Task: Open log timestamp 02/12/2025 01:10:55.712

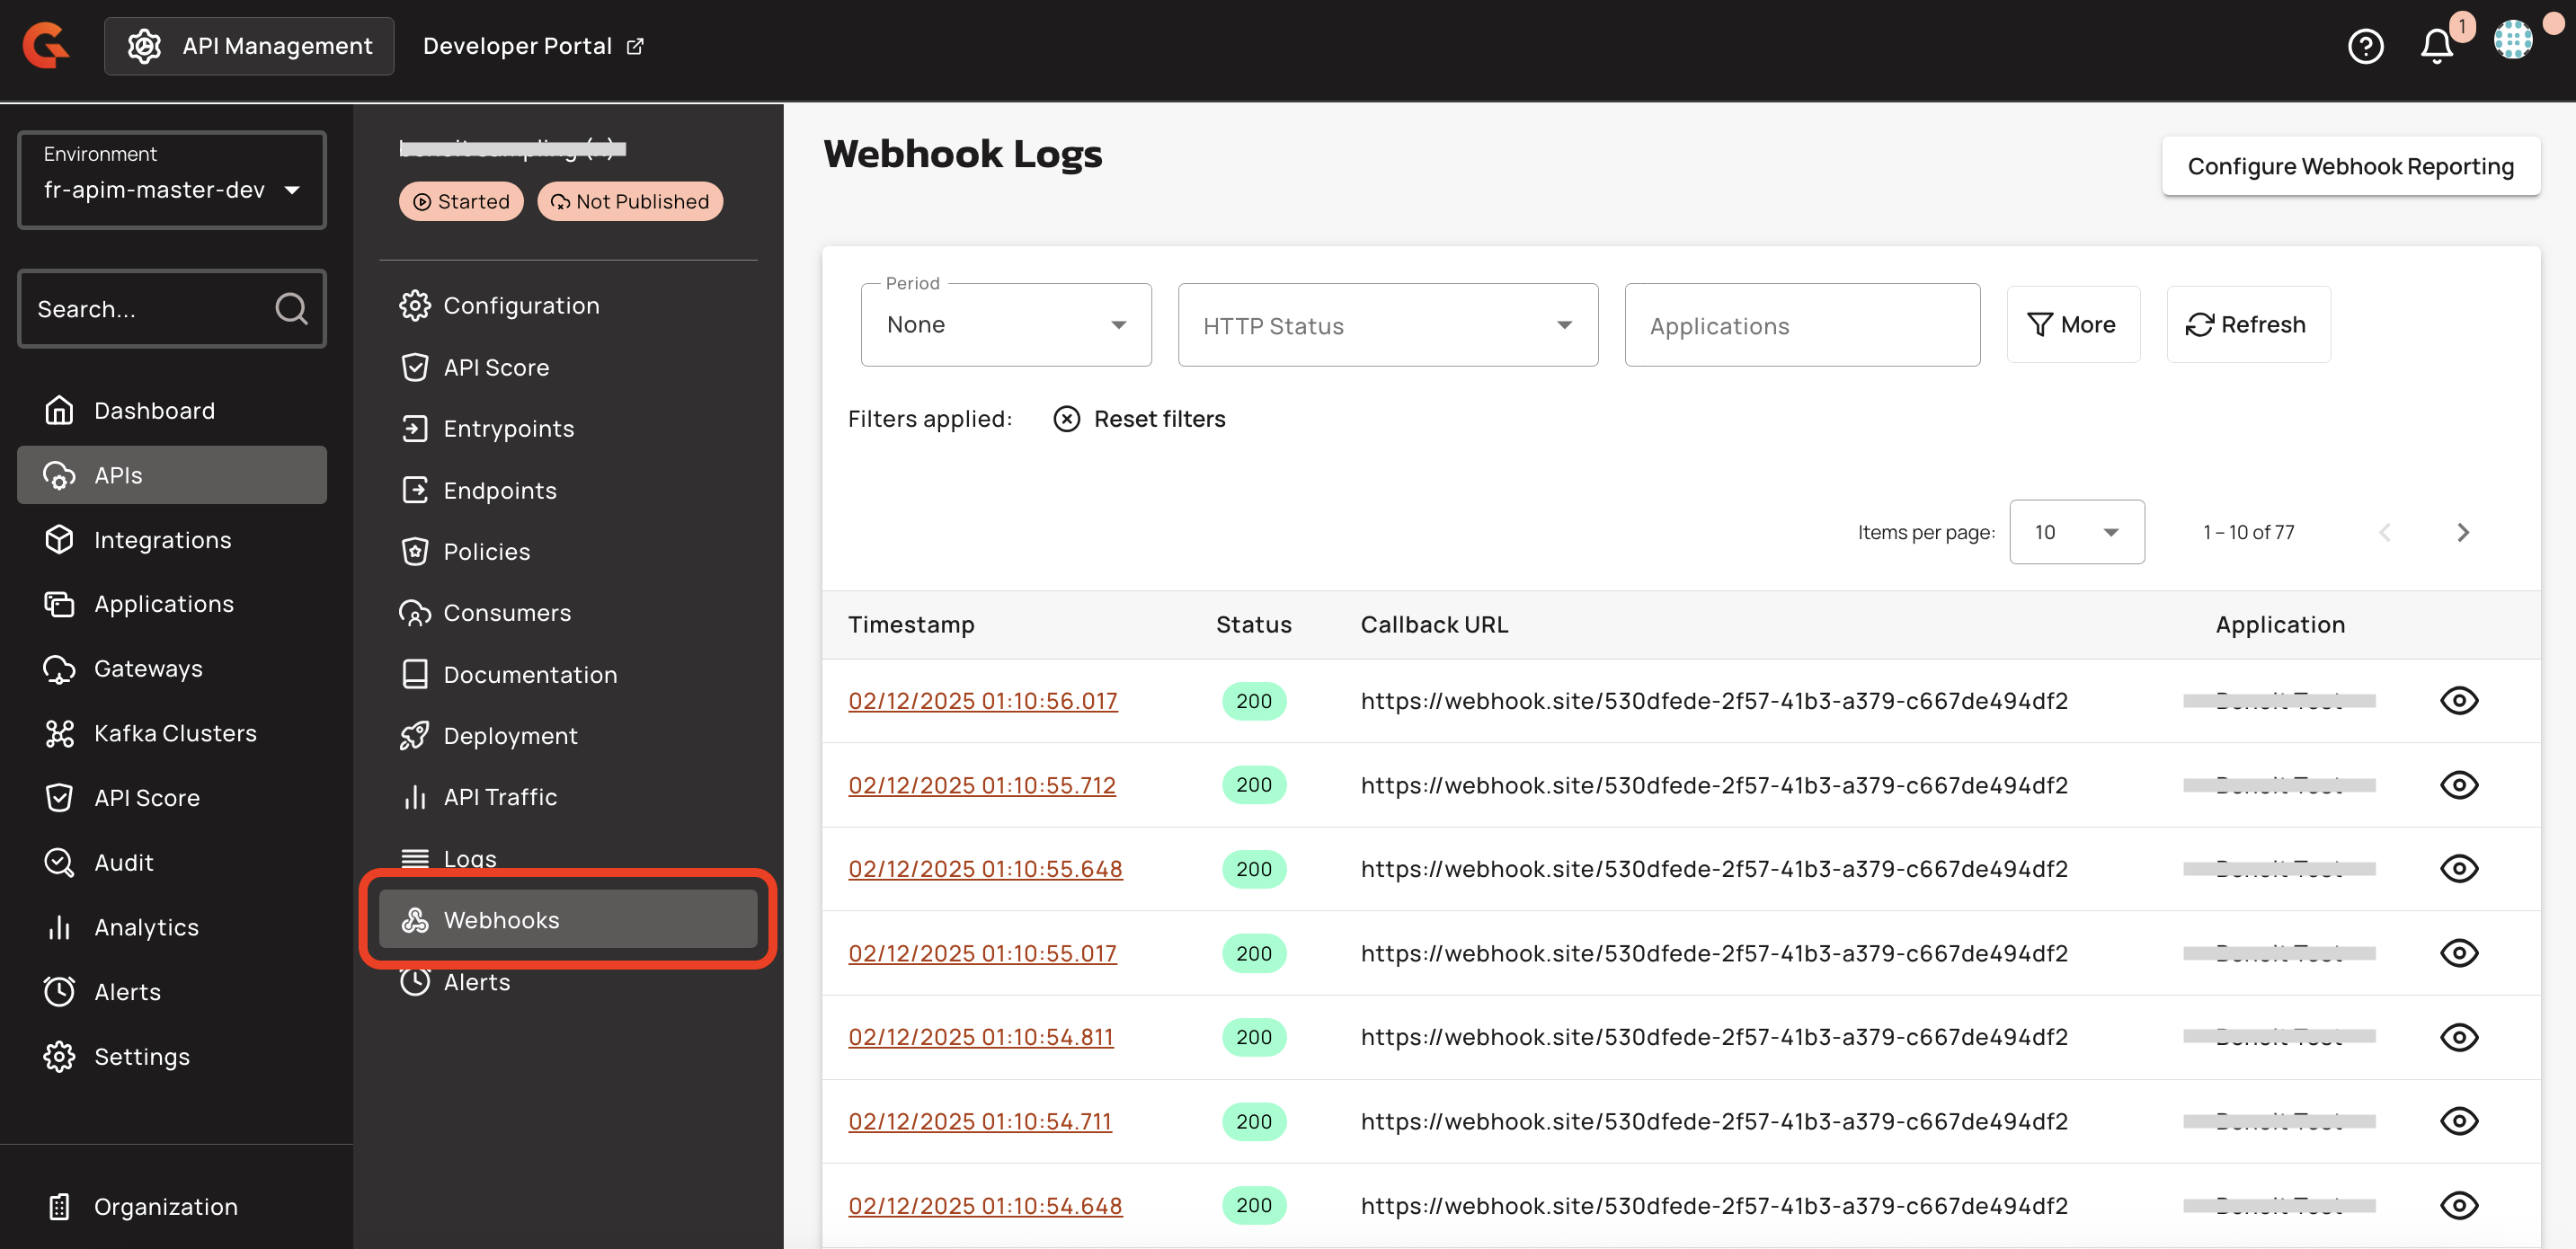Action: click(x=981, y=785)
